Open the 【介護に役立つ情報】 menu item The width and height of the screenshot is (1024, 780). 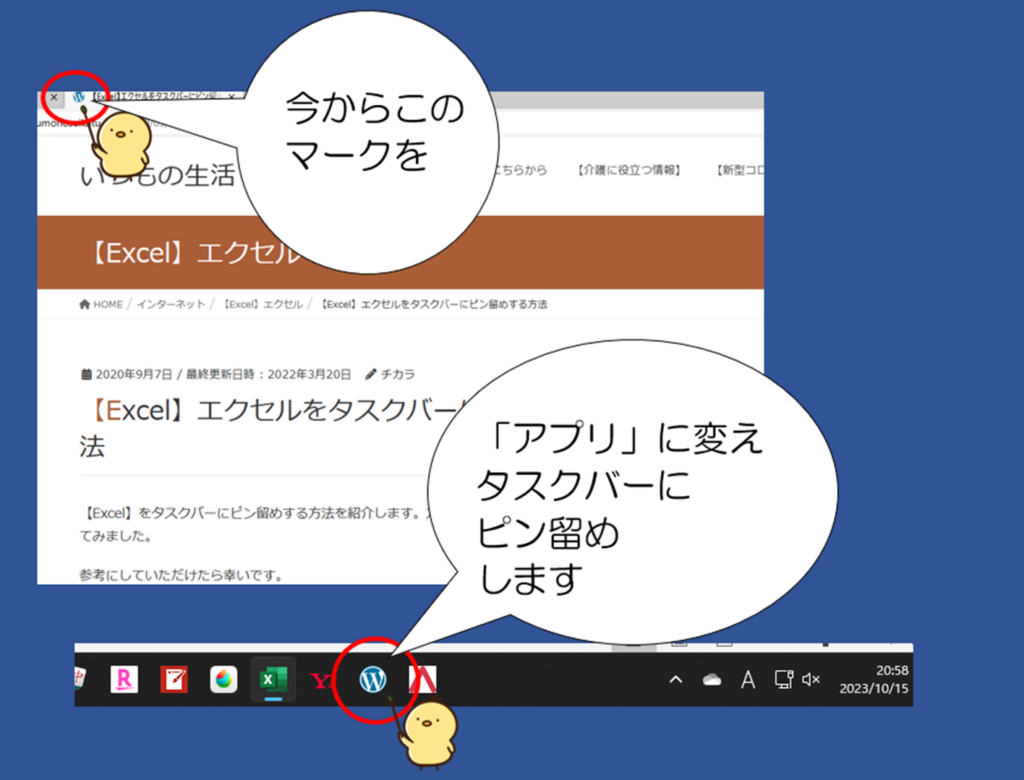click(629, 170)
